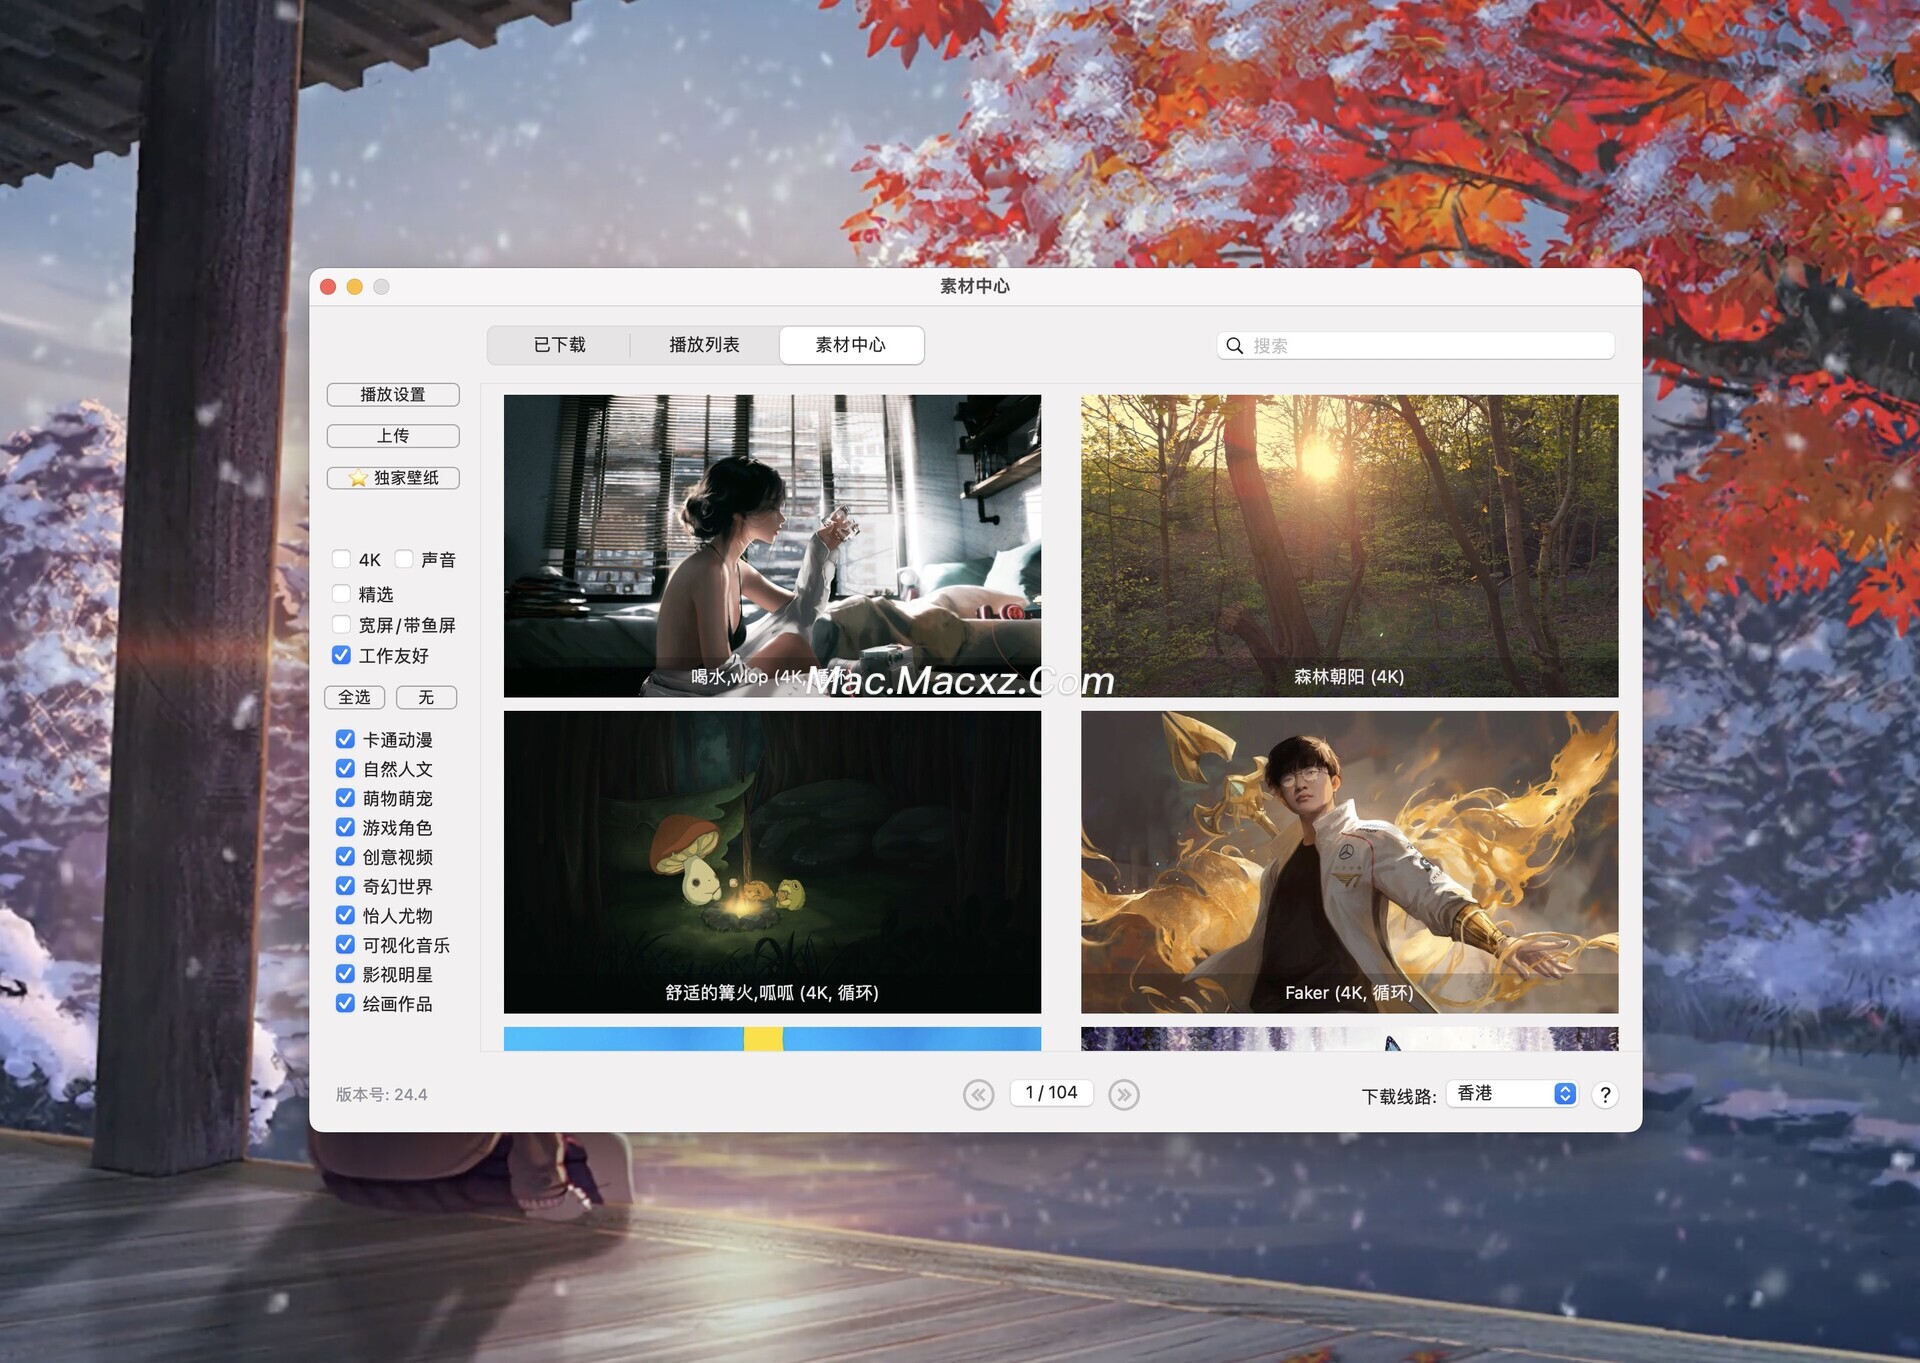The width and height of the screenshot is (1920, 1363).
Task: Click the search magnifier icon
Action: pos(1235,346)
